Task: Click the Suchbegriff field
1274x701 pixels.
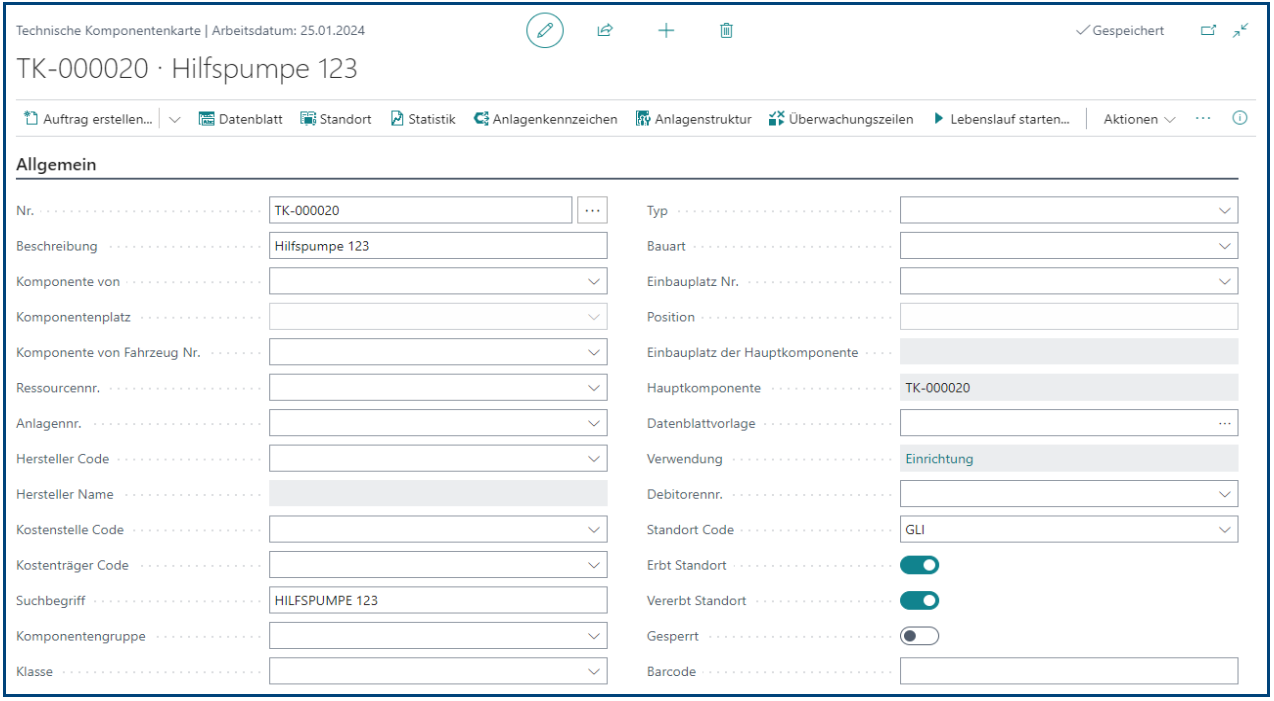Action: point(438,600)
